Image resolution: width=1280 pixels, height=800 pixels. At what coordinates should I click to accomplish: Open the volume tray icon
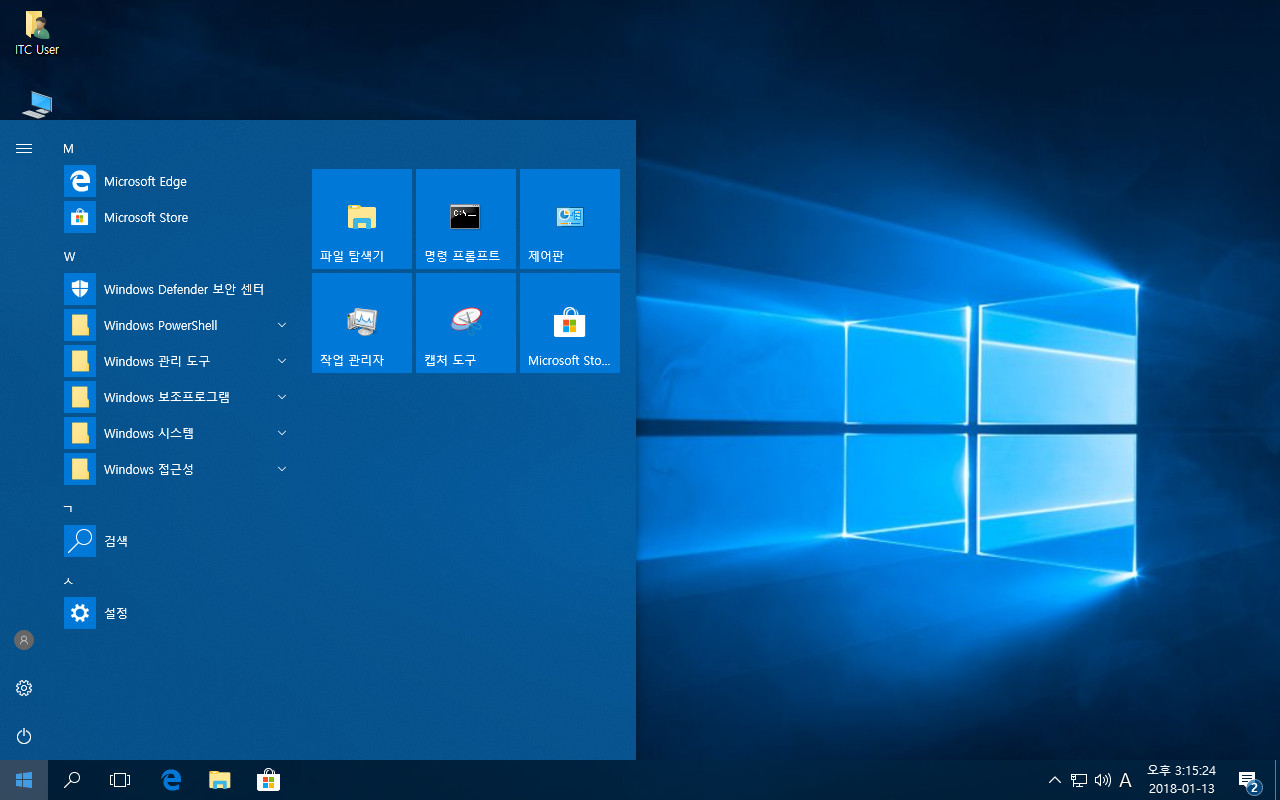tap(1103, 780)
